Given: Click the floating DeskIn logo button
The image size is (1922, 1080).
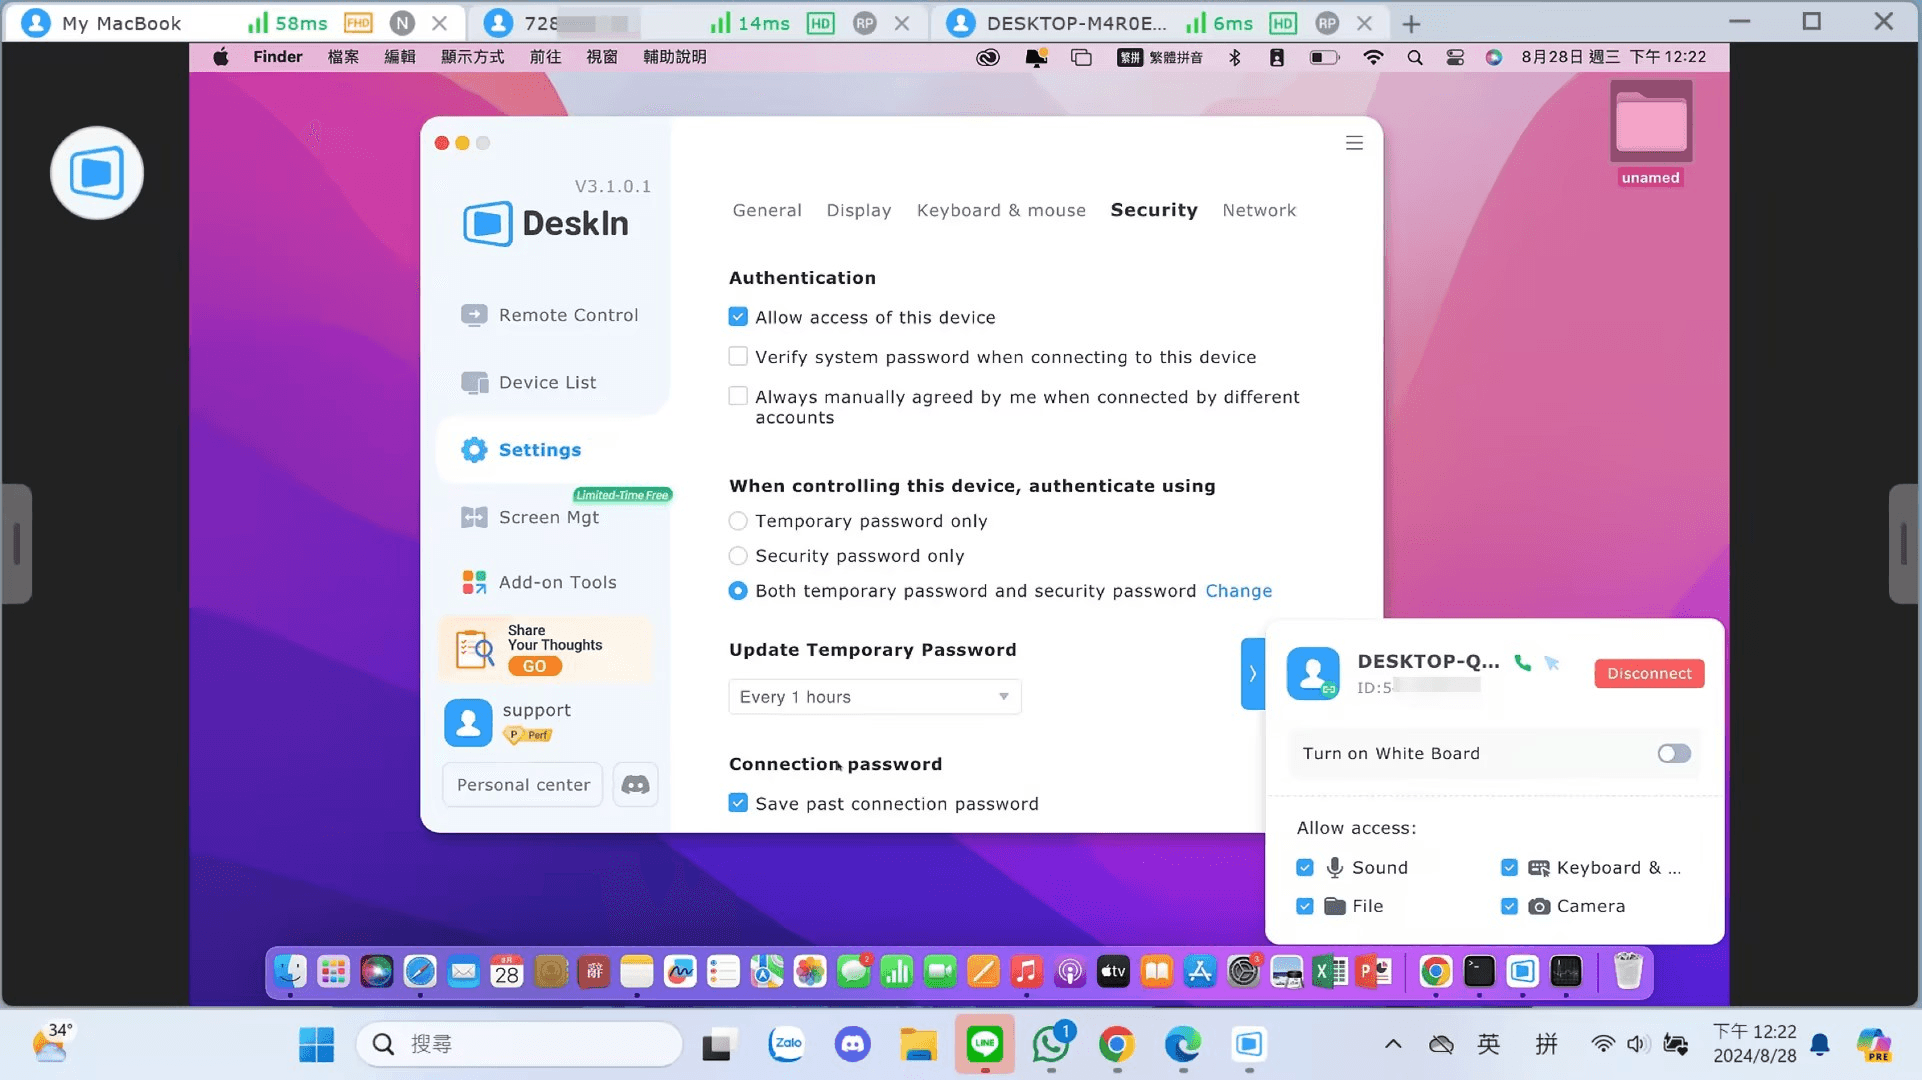Looking at the screenshot, I should [97, 172].
